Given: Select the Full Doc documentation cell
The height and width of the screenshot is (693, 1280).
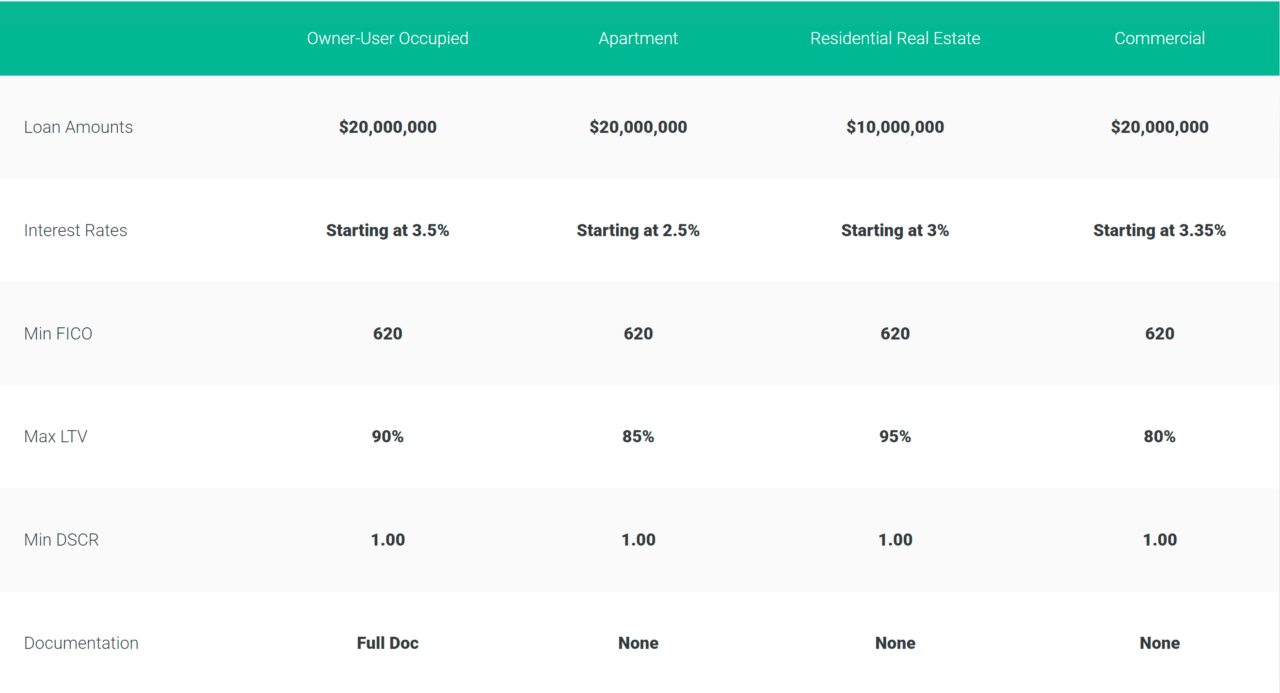Looking at the screenshot, I should click(387, 643).
